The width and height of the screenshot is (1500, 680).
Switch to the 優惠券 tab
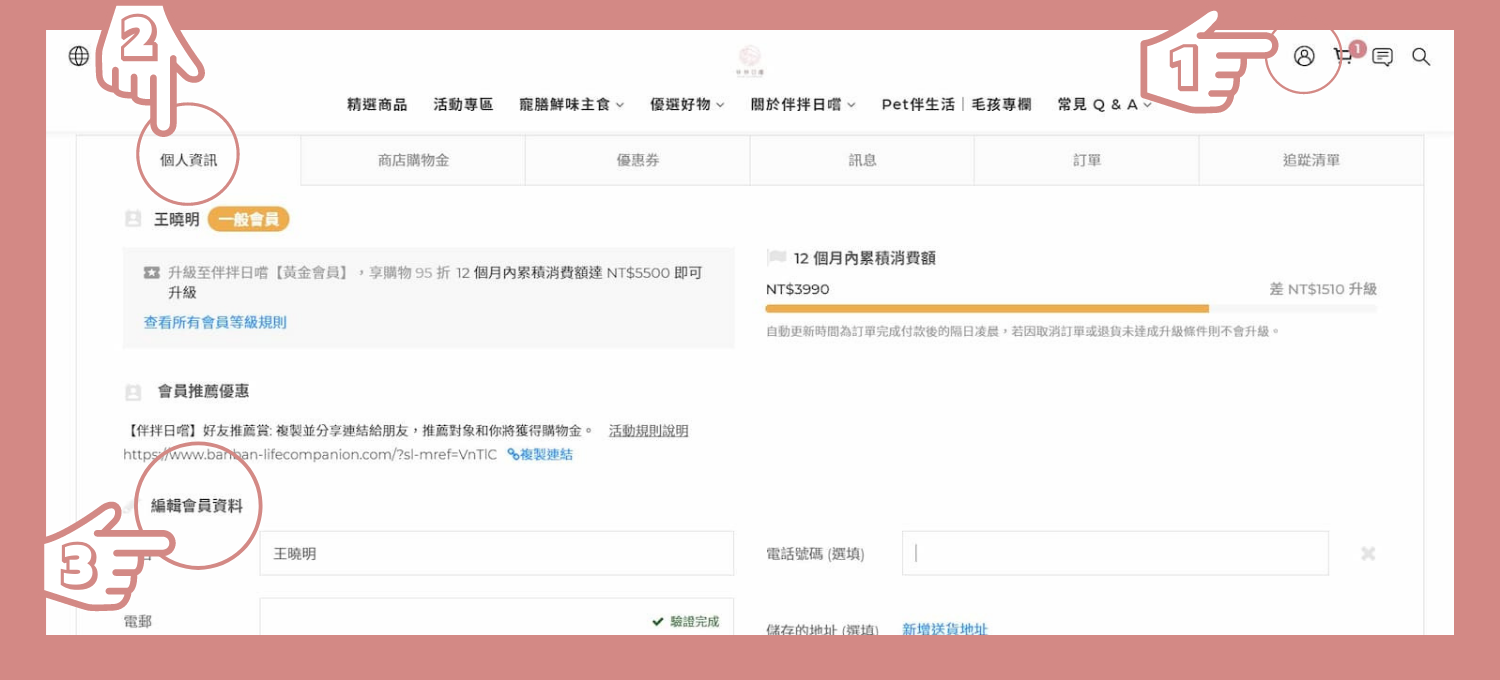pos(637,160)
